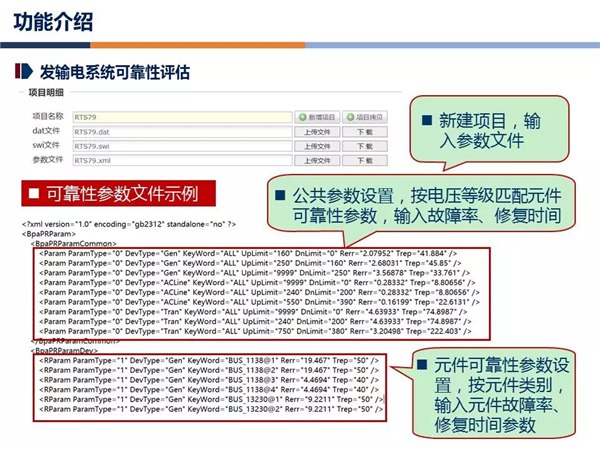Download the 参数文件 RTS79.xml
600x450 pixels.
tap(364, 159)
